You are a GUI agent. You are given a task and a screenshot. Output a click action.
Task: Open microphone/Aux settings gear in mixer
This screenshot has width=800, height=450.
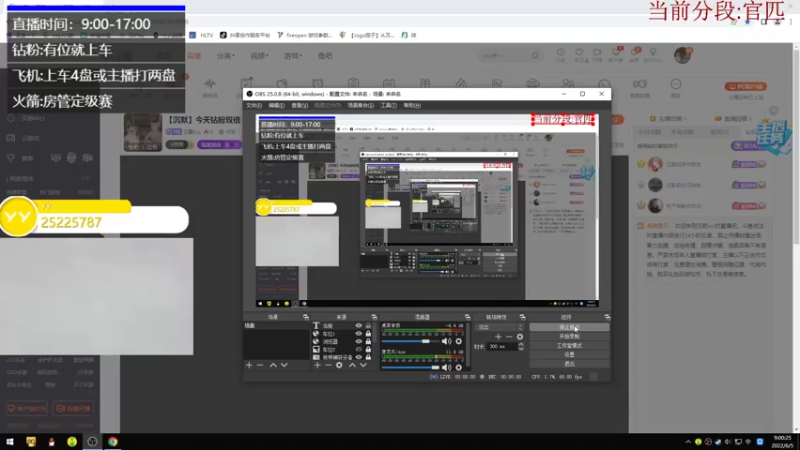click(x=459, y=367)
